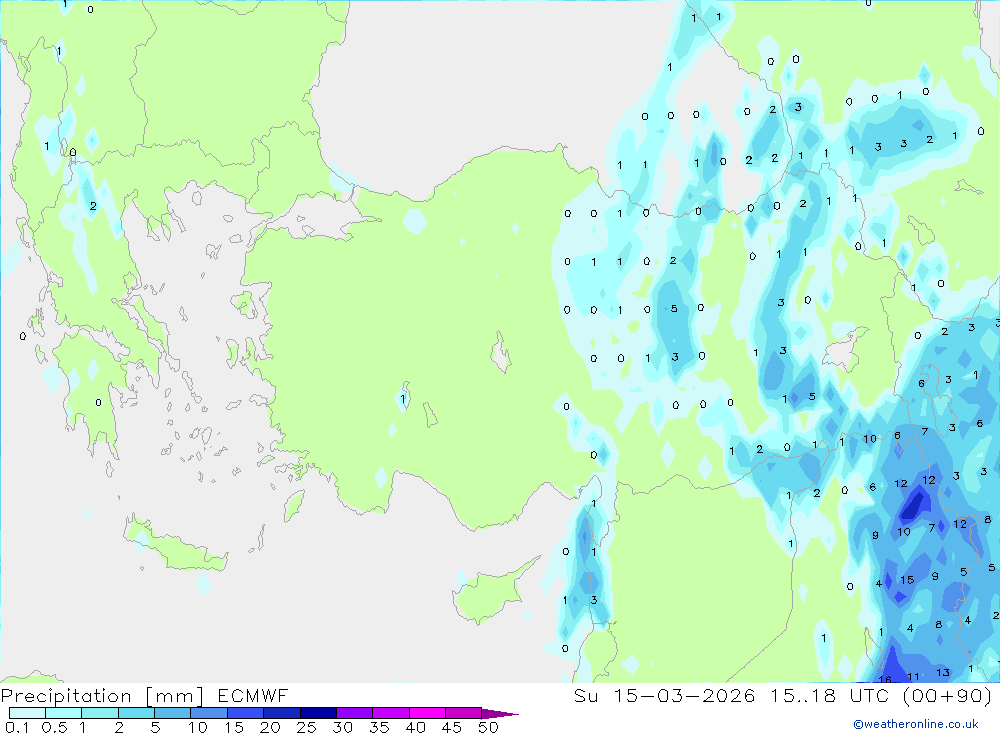
Task: Click the 35–40 mm legend color box
Action: pos(391,713)
